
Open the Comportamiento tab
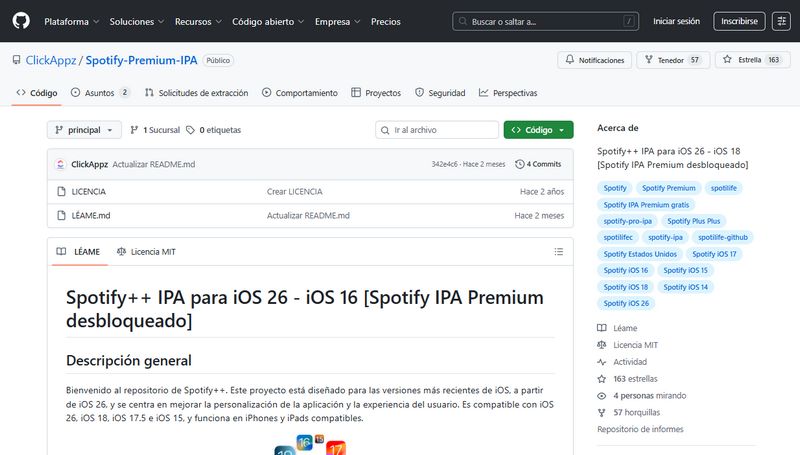300,93
